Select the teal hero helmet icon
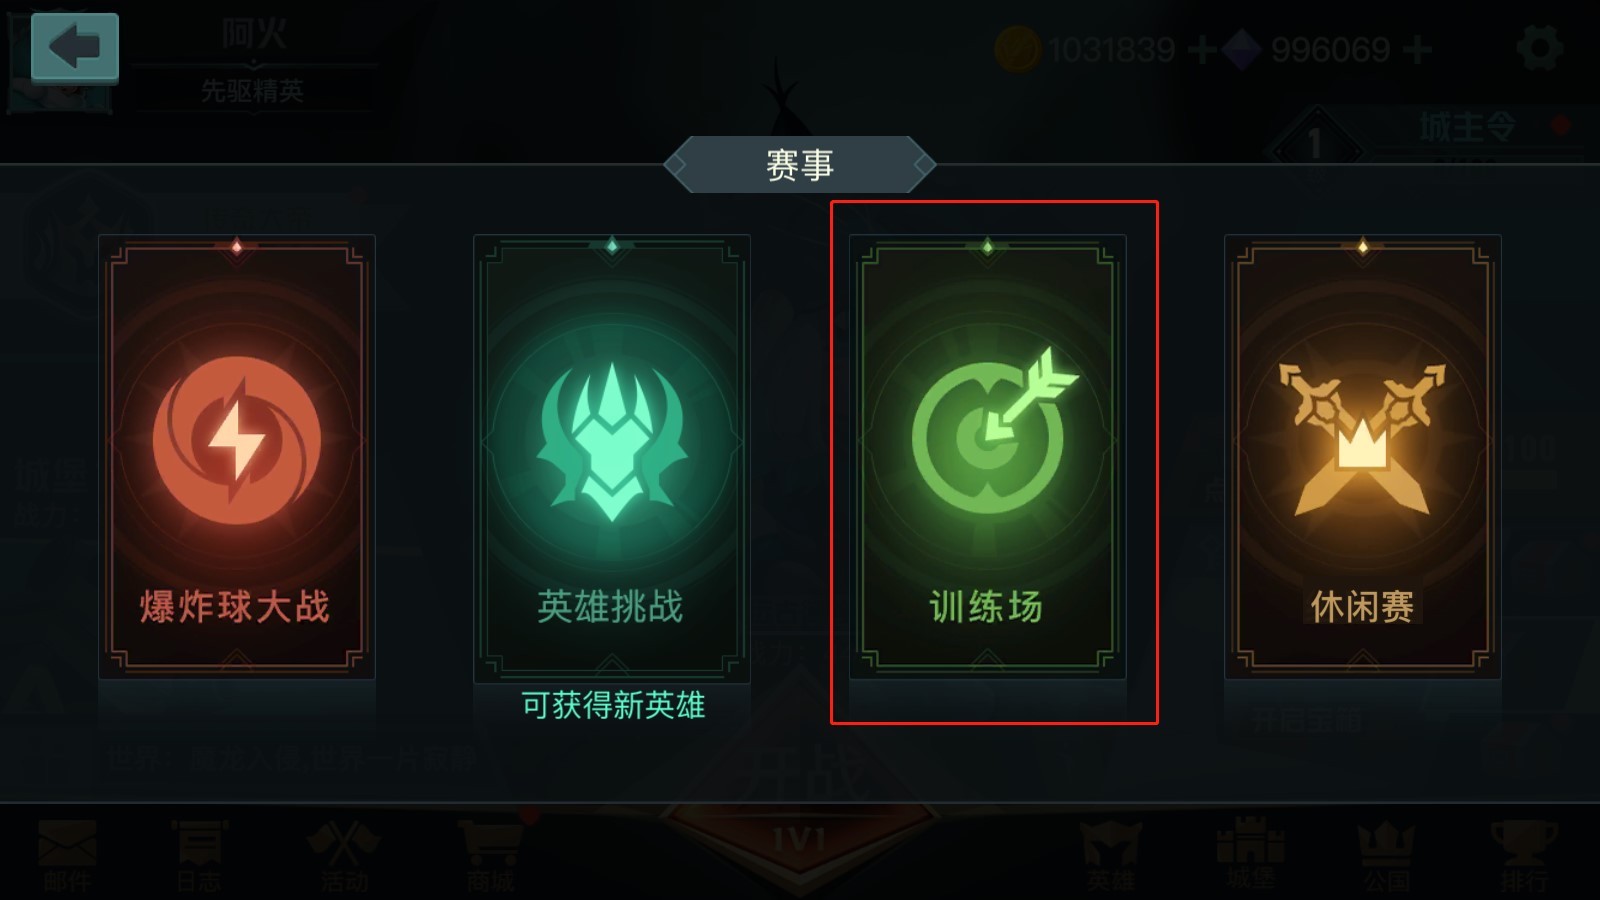The height and width of the screenshot is (900, 1600). pos(612,441)
